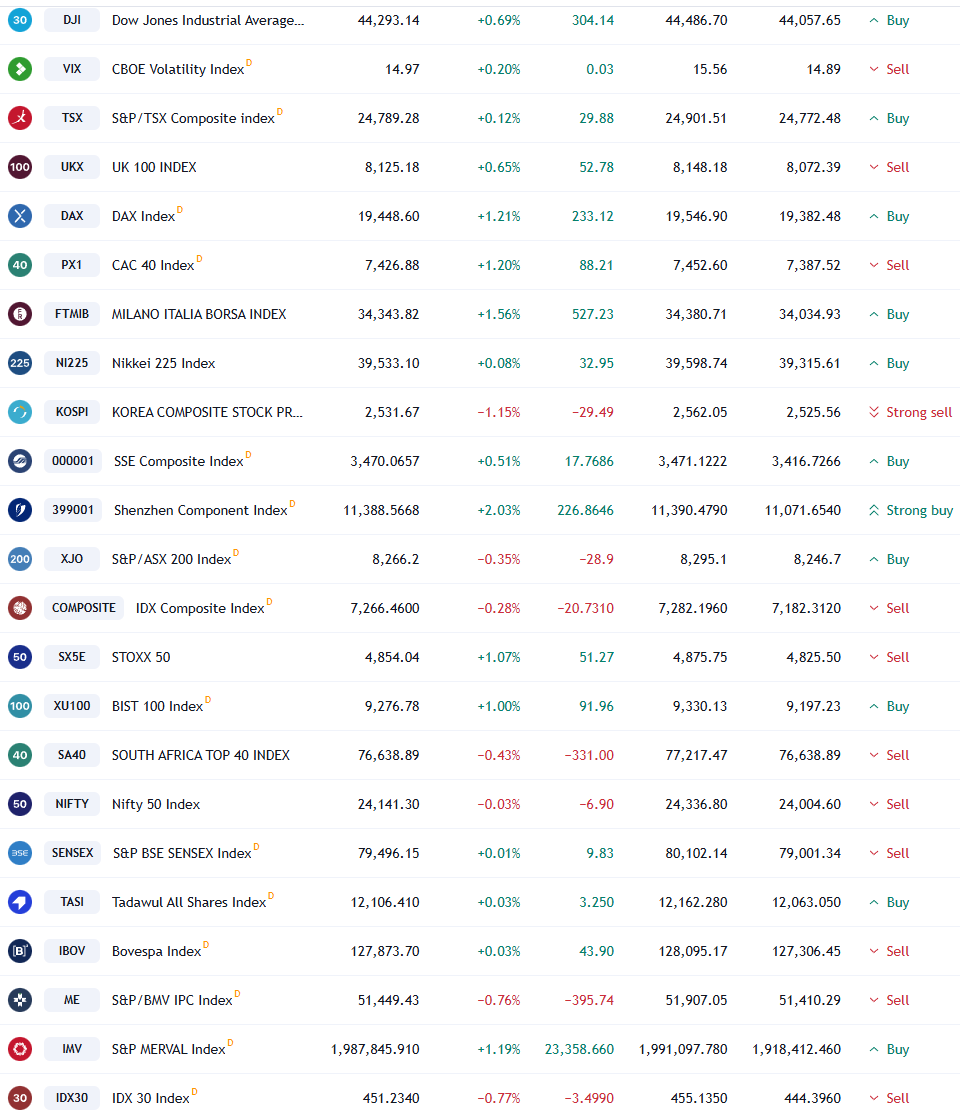Open the XU100 ticker badge

[72, 706]
